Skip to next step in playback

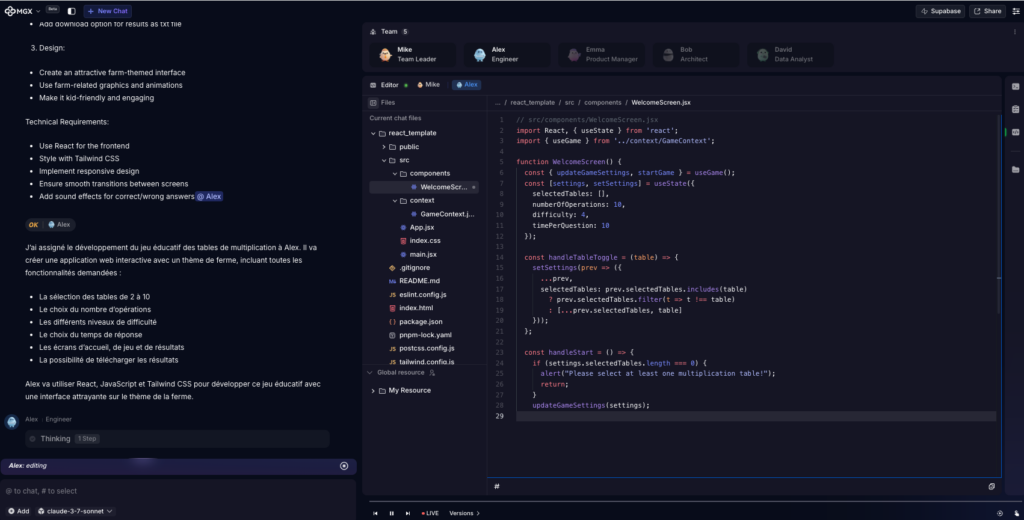tap(407, 513)
